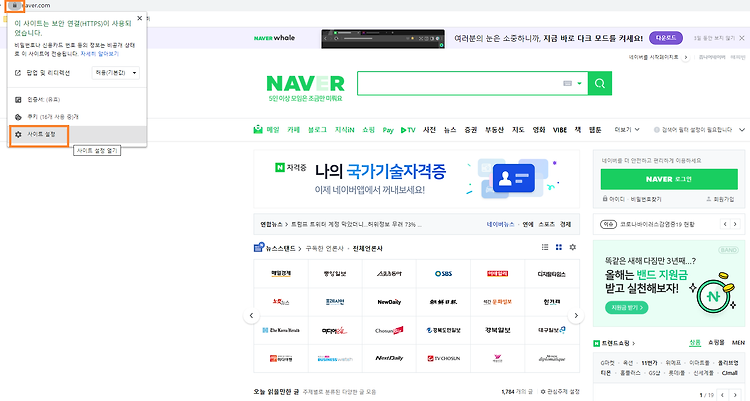This screenshot has width=750, height=401.
Task: Open the 디지털타임스 press logo
Action: pos(551,274)
